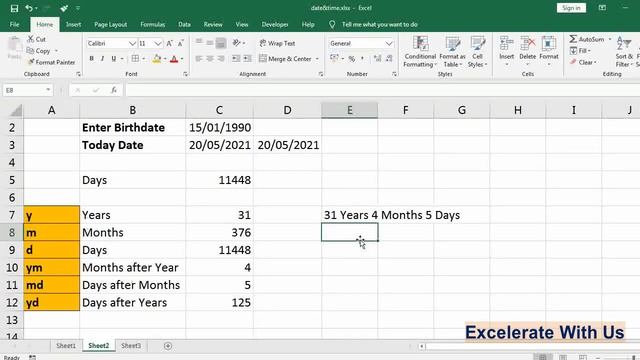Click the formula bar input
This screenshot has width=640, height=360.
[382, 90]
